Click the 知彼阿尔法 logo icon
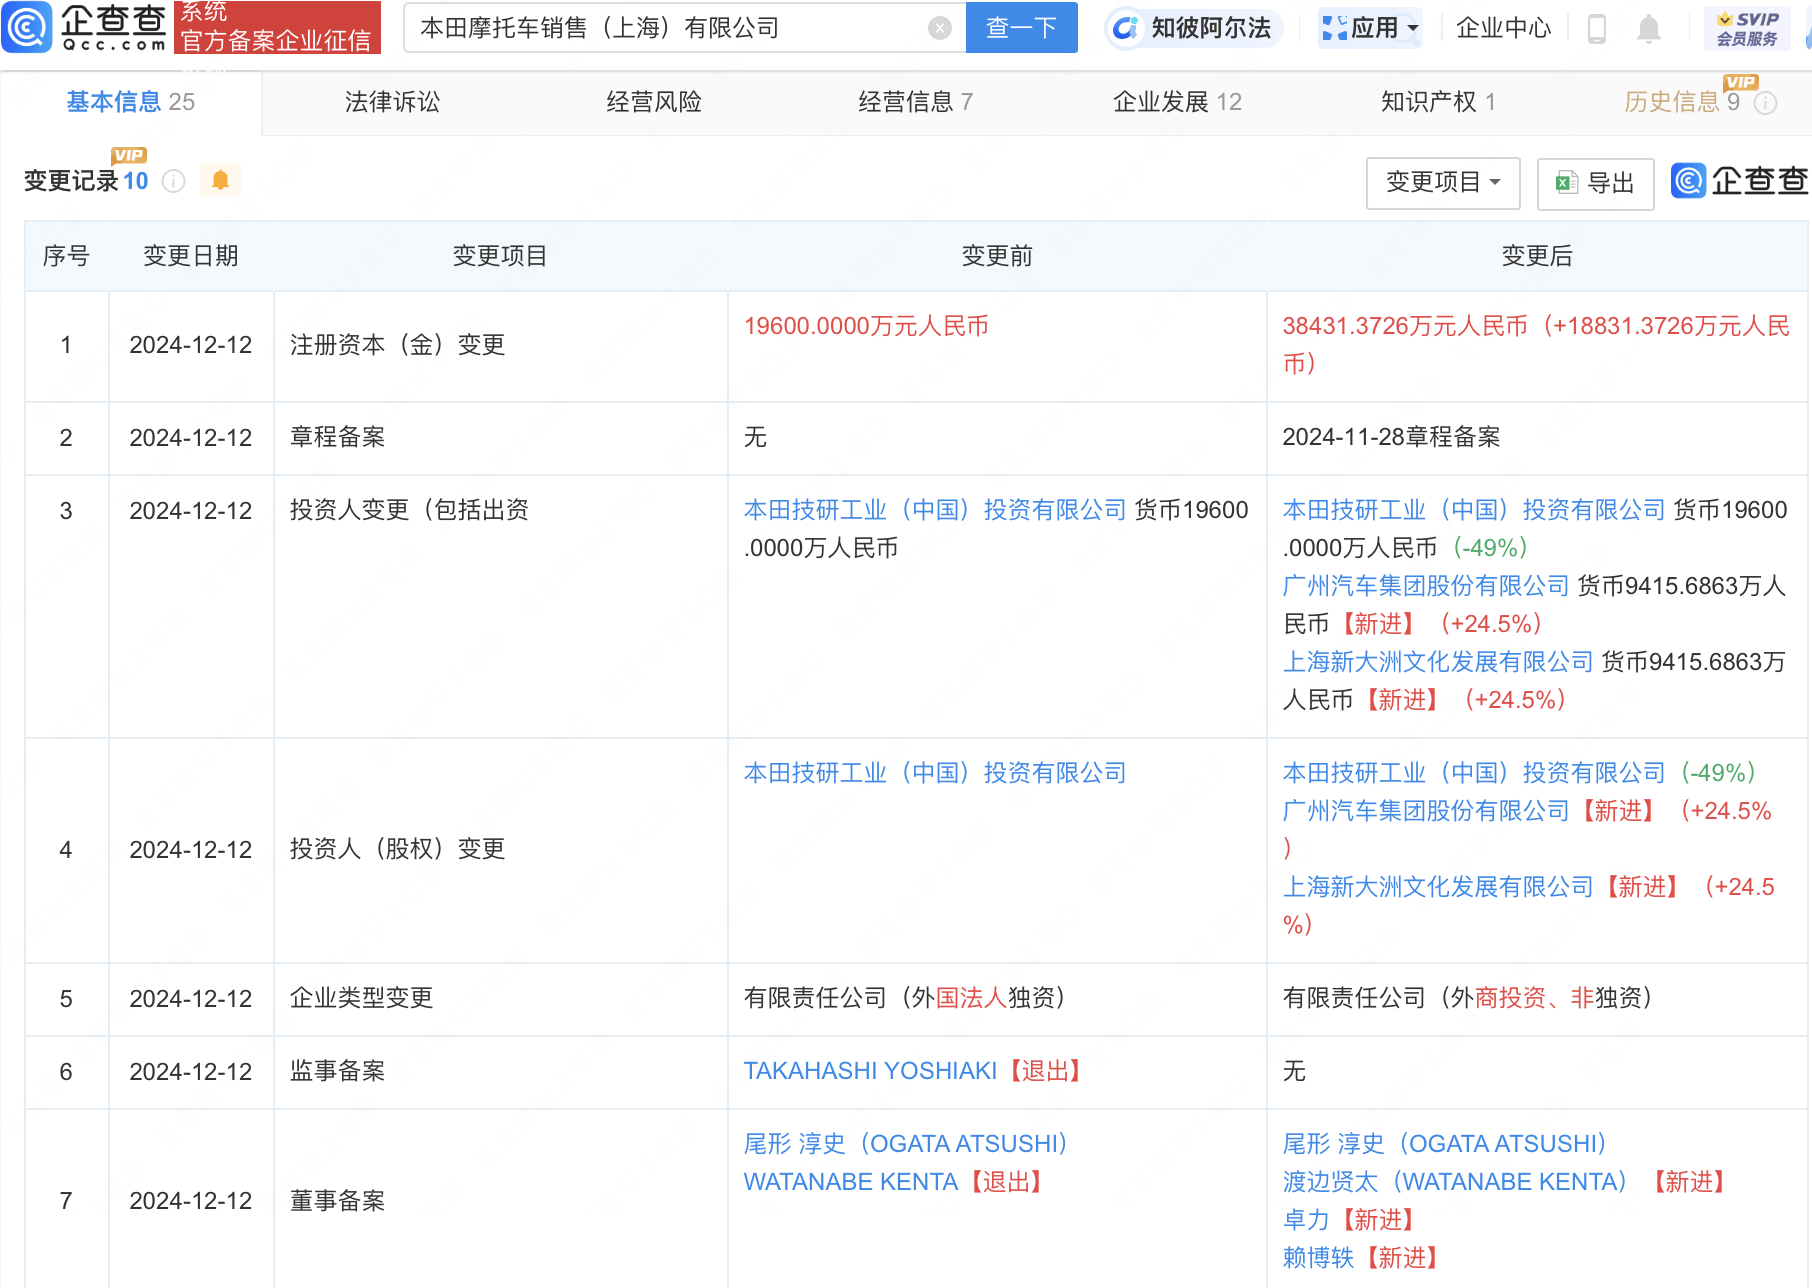Image resolution: width=1812 pixels, height=1288 pixels. click(1125, 28)
